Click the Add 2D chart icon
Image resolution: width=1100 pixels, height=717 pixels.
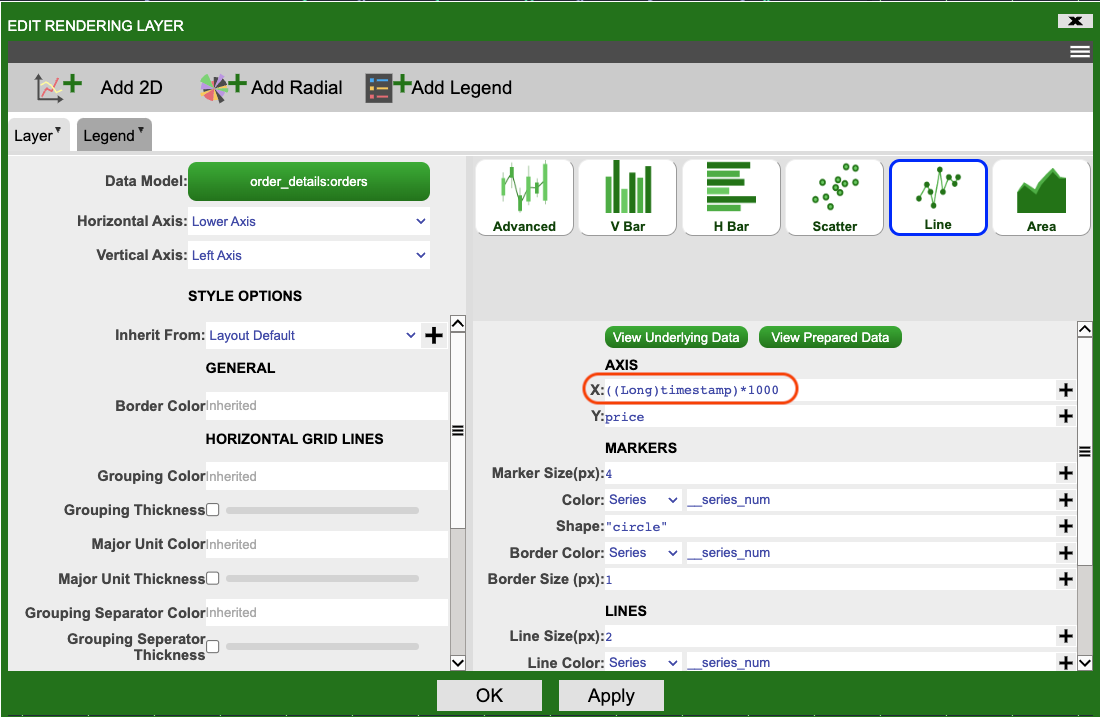[60, 88]
